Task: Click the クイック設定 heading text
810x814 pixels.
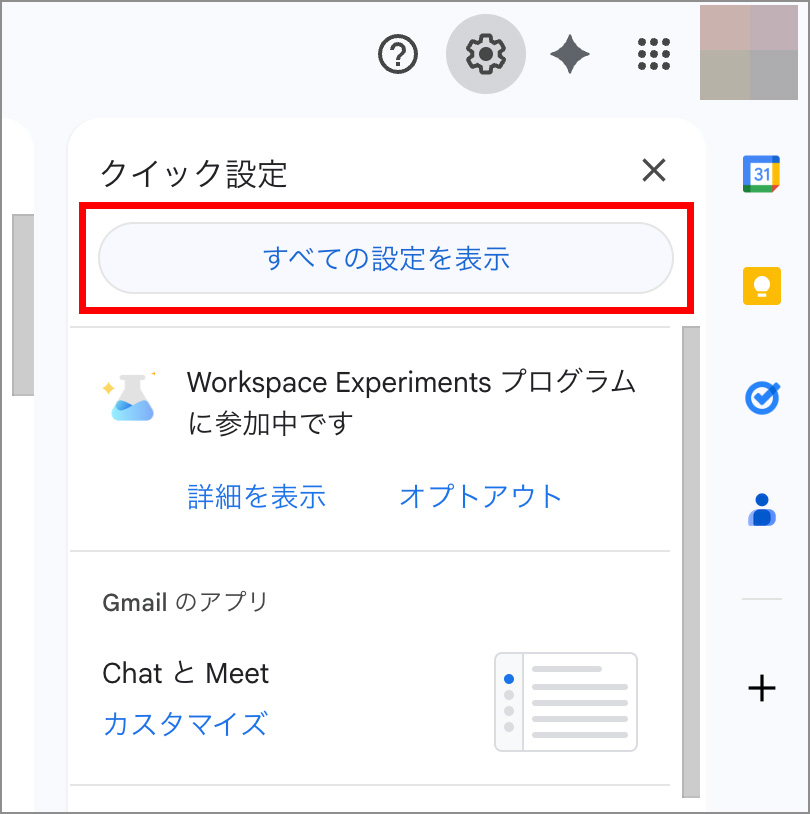Action: pyautogui.click(x=193, y=173)
